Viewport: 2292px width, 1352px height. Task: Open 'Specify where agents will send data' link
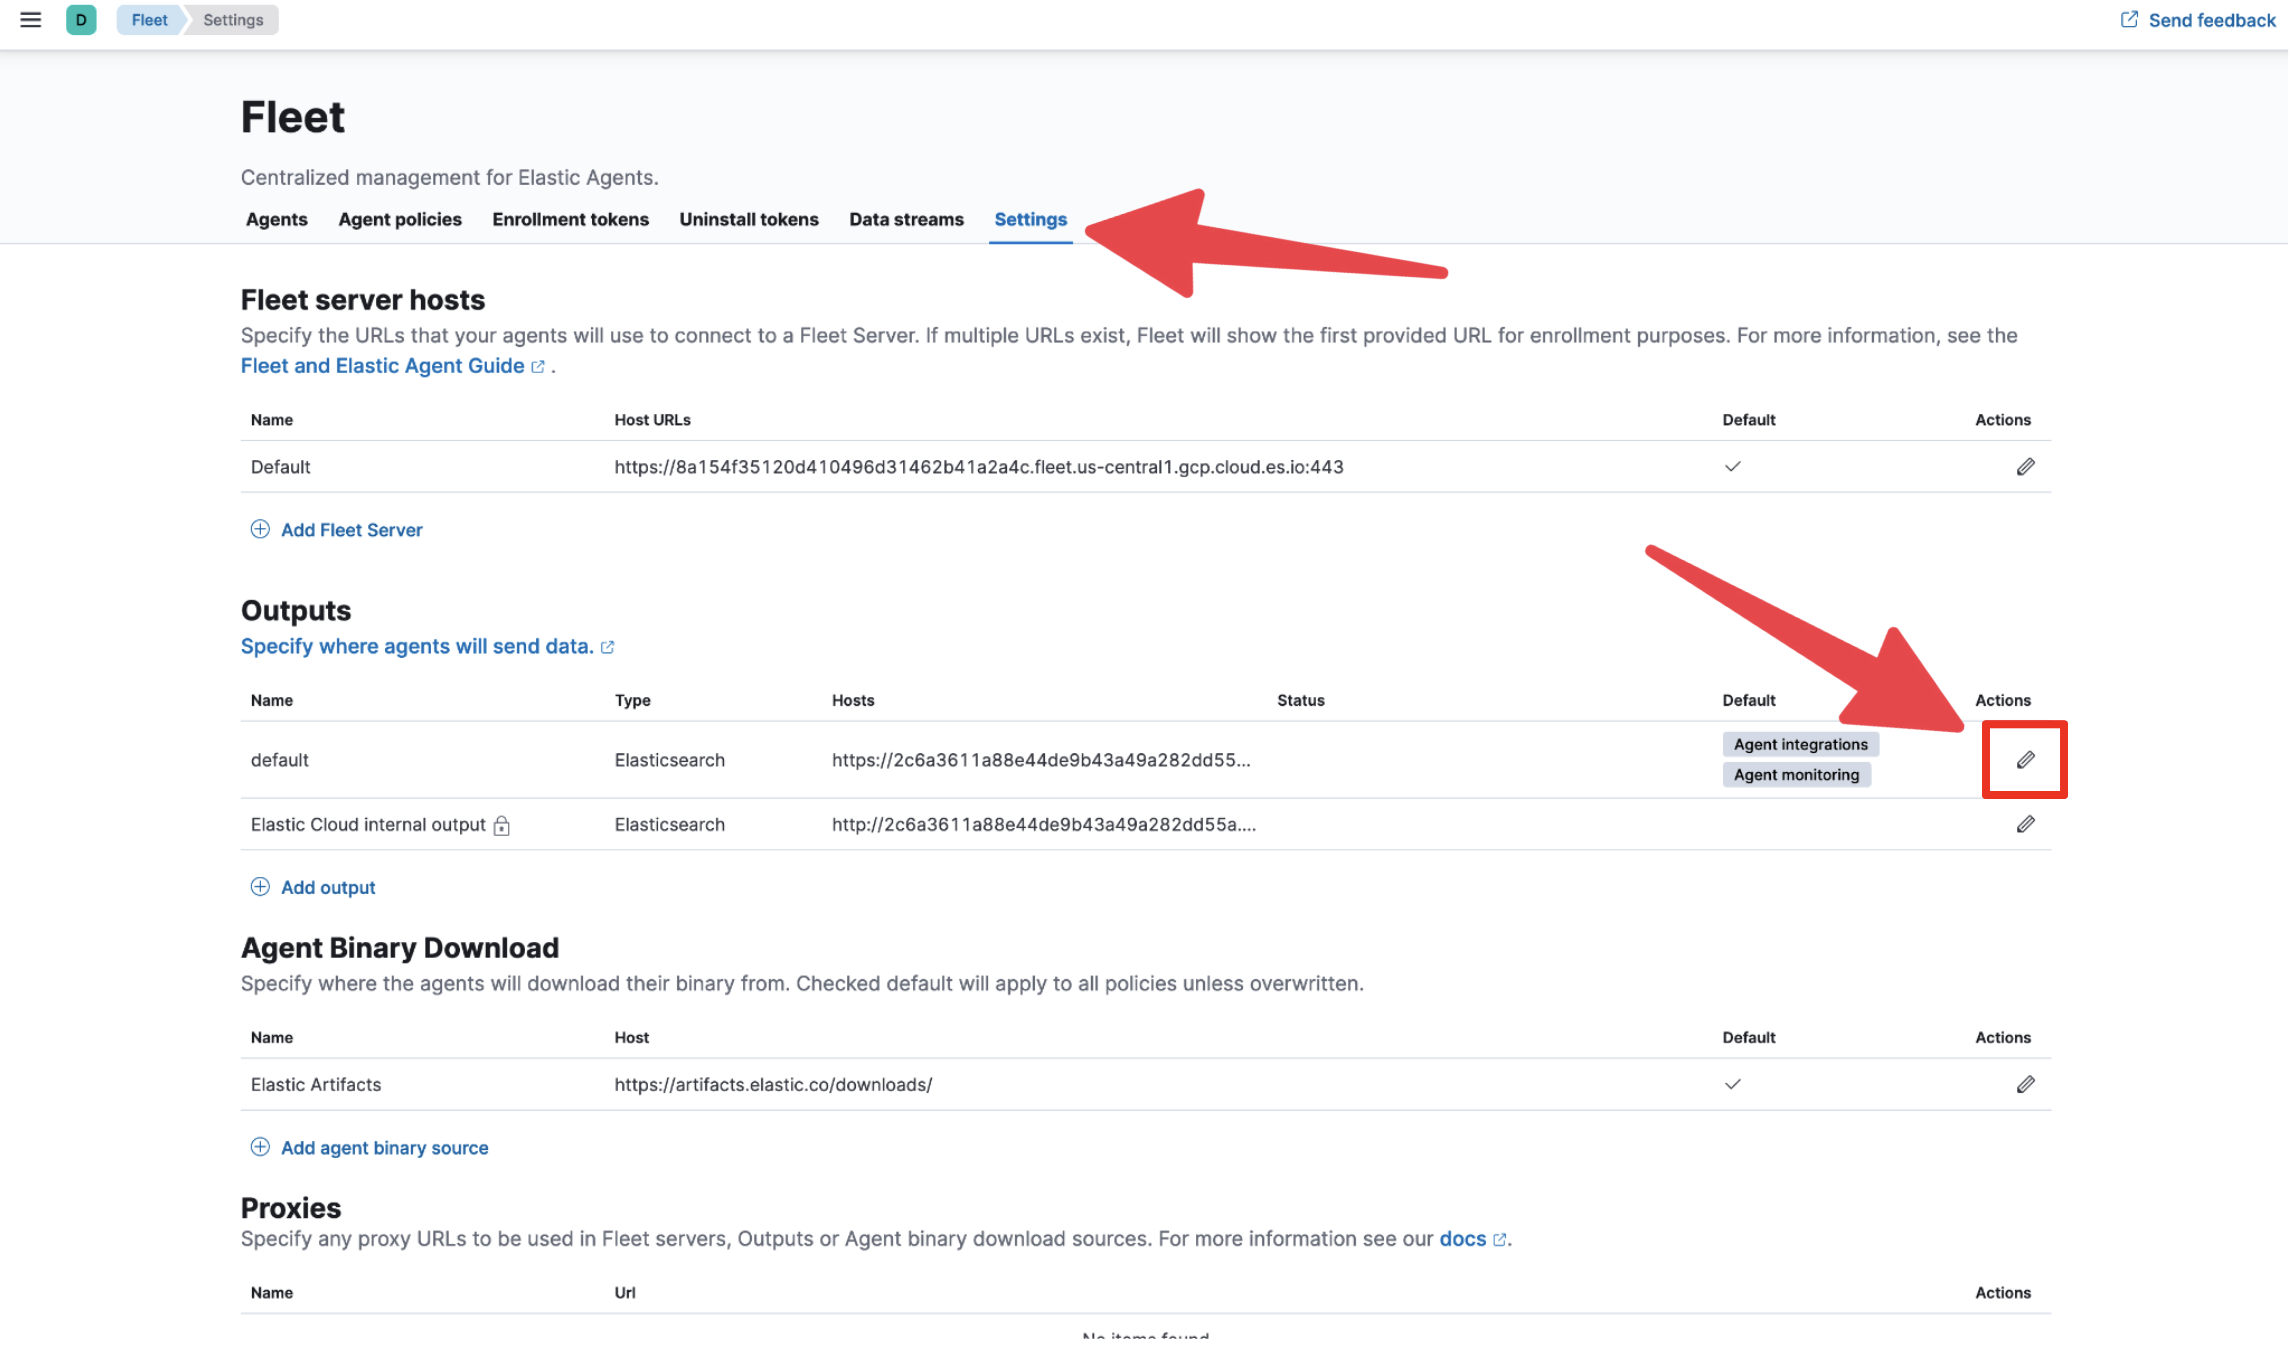click(x=418, y=648)
